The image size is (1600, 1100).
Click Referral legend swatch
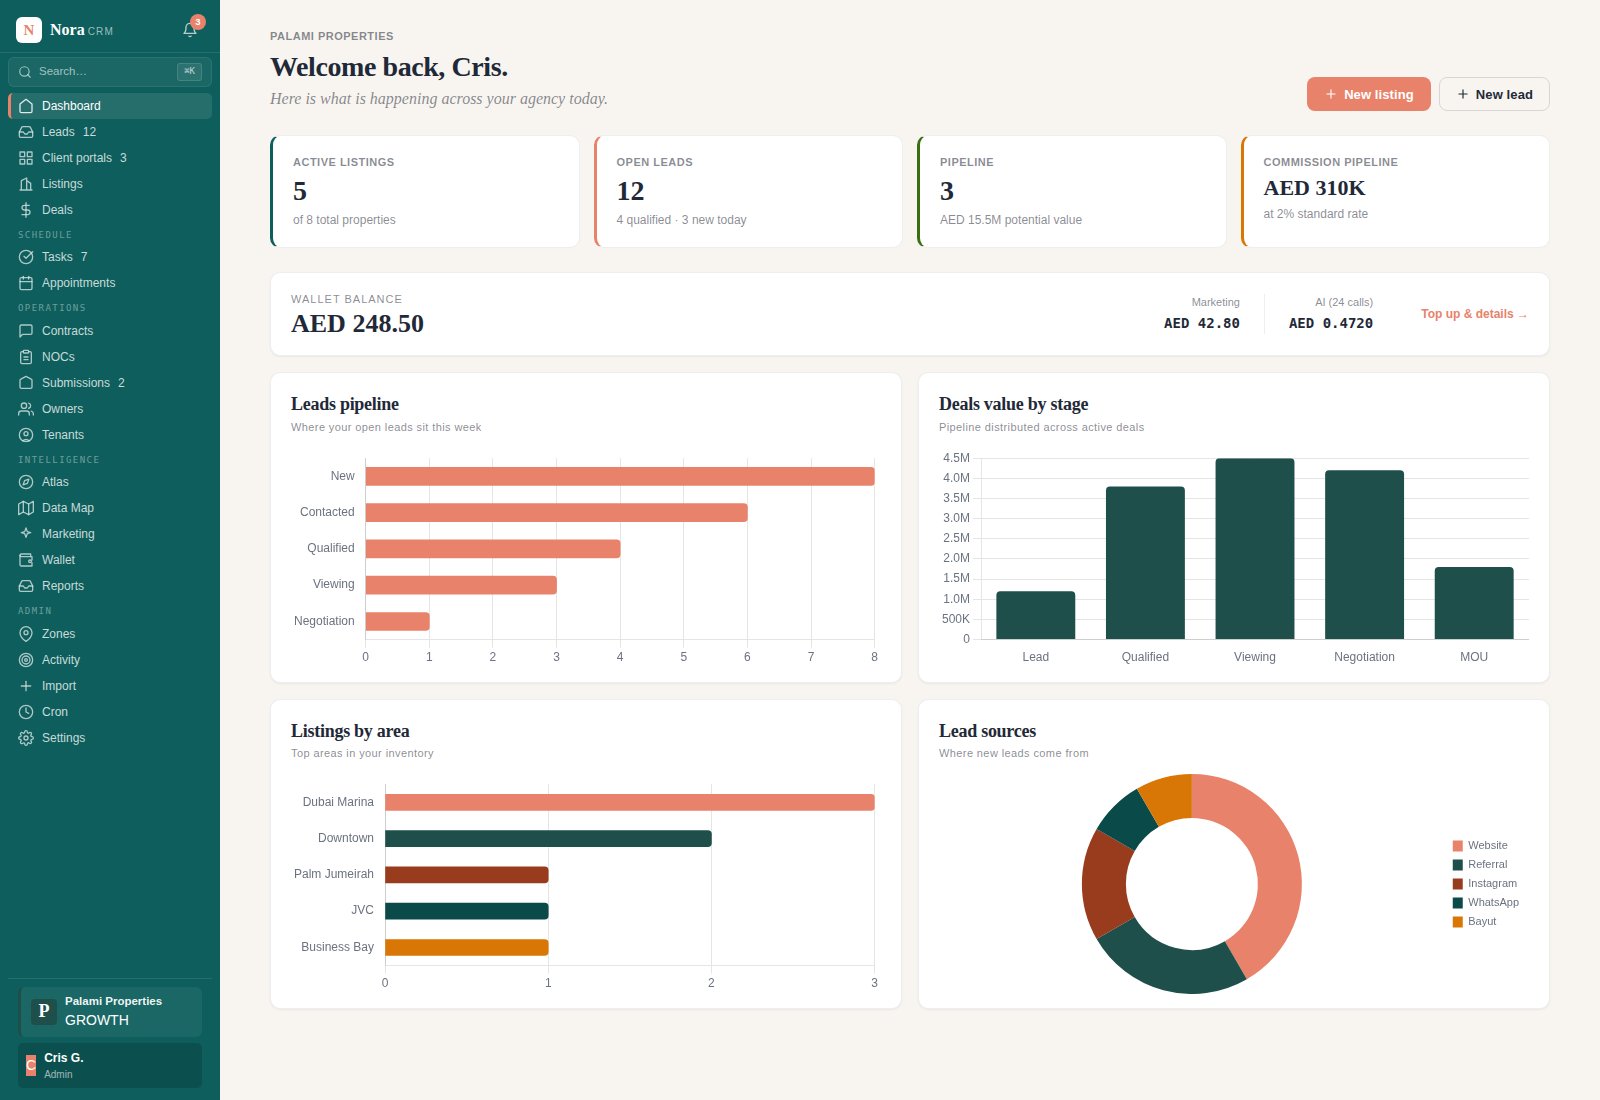pyautogui.click(x=1458, y=865)
